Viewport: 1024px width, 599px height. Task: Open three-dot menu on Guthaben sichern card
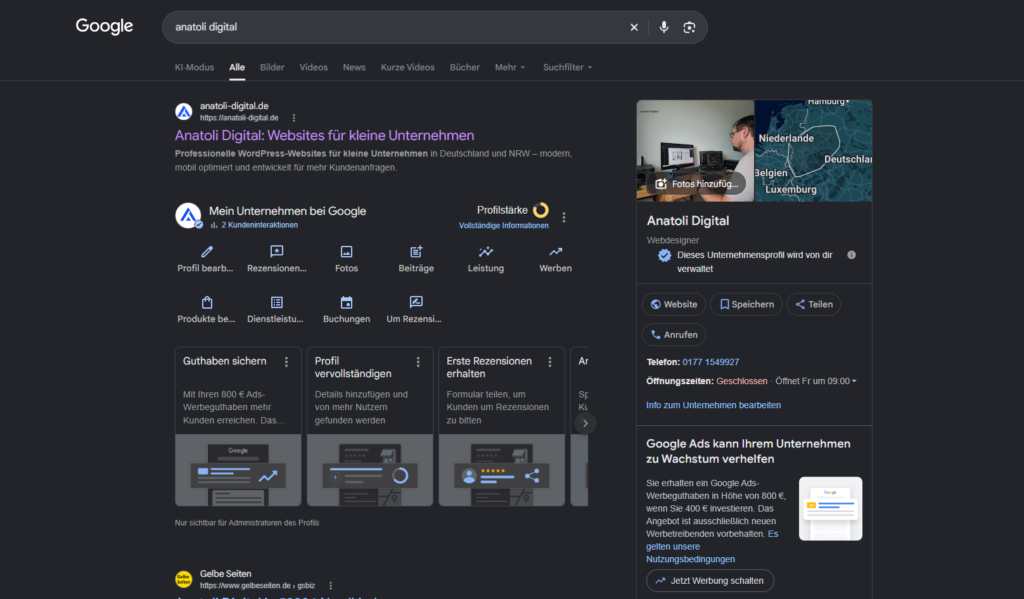point(286,362)
